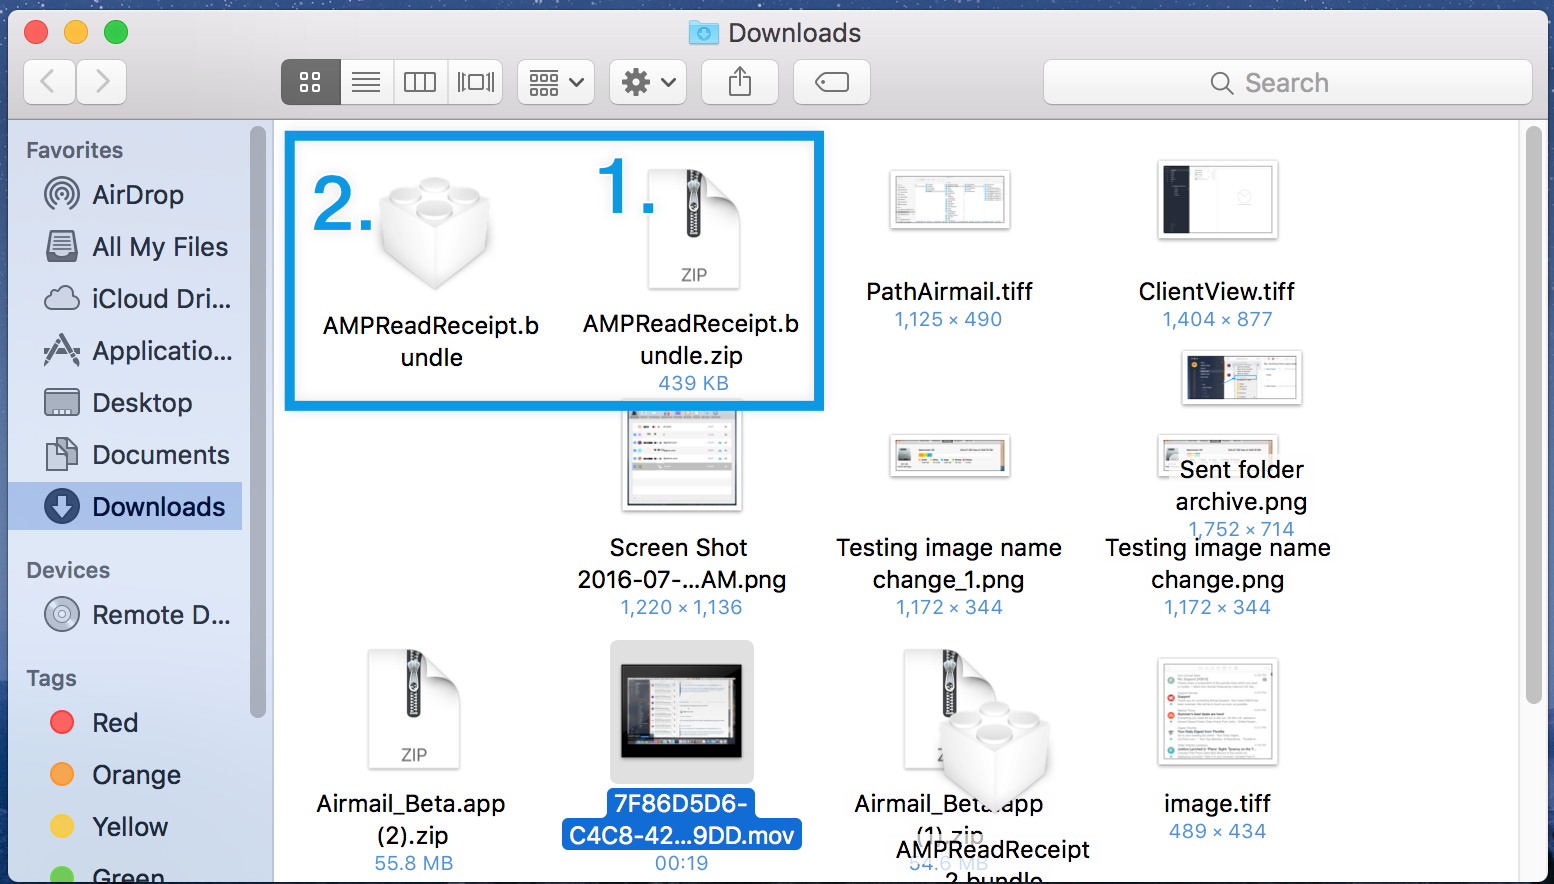This screenshot has width=1554, height=884.
Task: Click the Edit Tags toolbar button
Action: pos(831,82)
